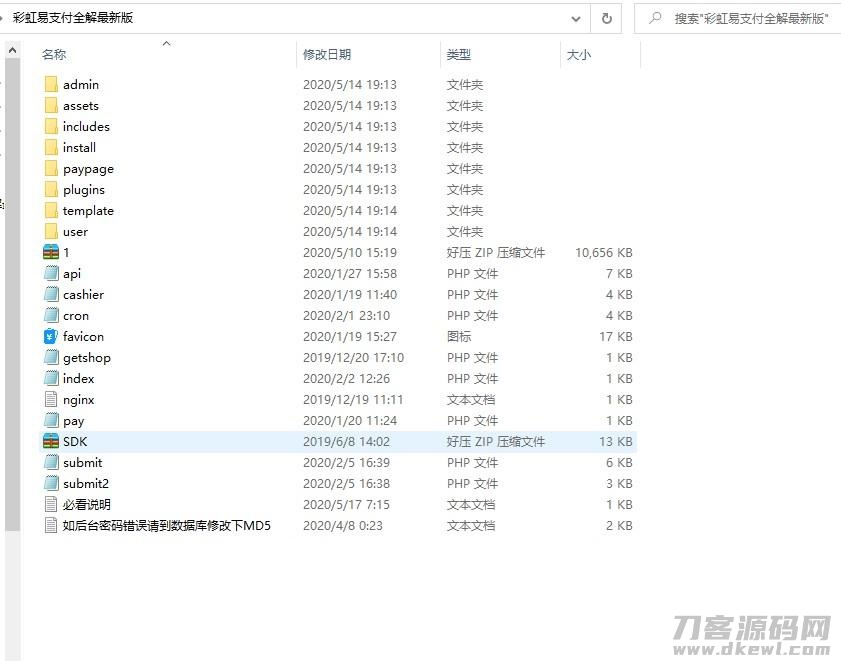Open the includes folder
The image size is (841, 661).
[85, 127]
